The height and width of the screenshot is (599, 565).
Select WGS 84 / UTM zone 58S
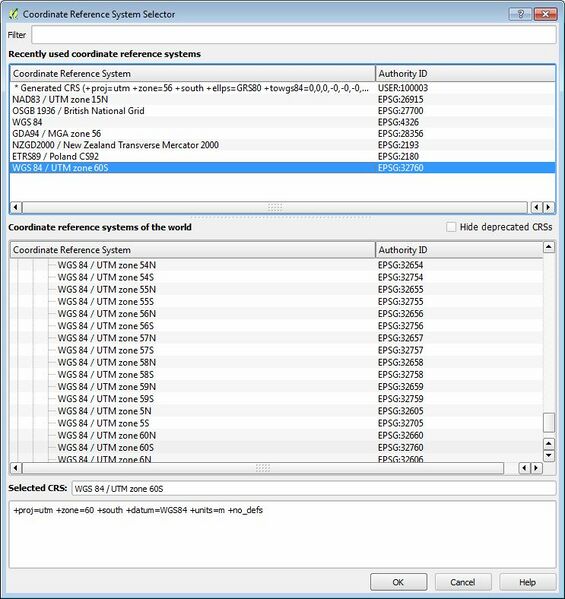[105, 375]
